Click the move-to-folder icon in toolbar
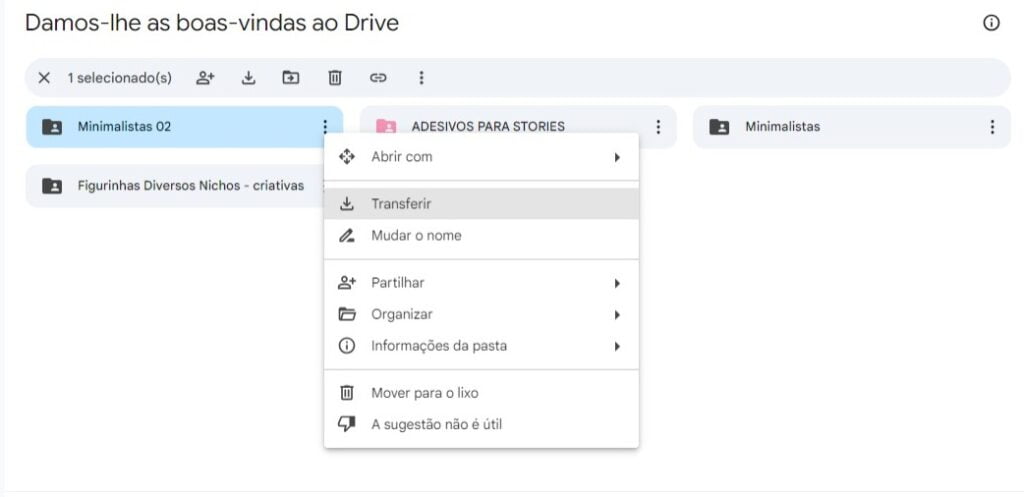This screenshot has height=497, width=1024. coord(291,78)
